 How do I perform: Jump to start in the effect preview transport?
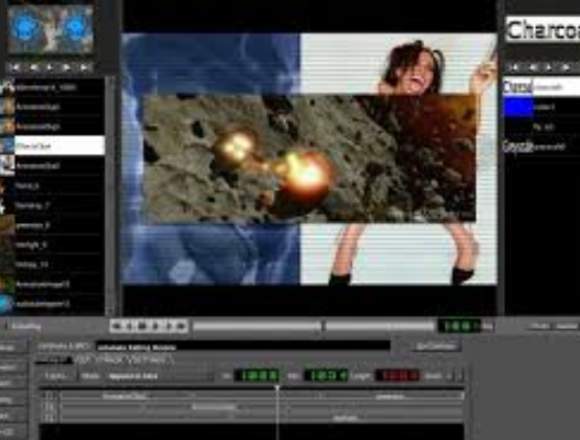pyautogui.click(x=514, y=67)
